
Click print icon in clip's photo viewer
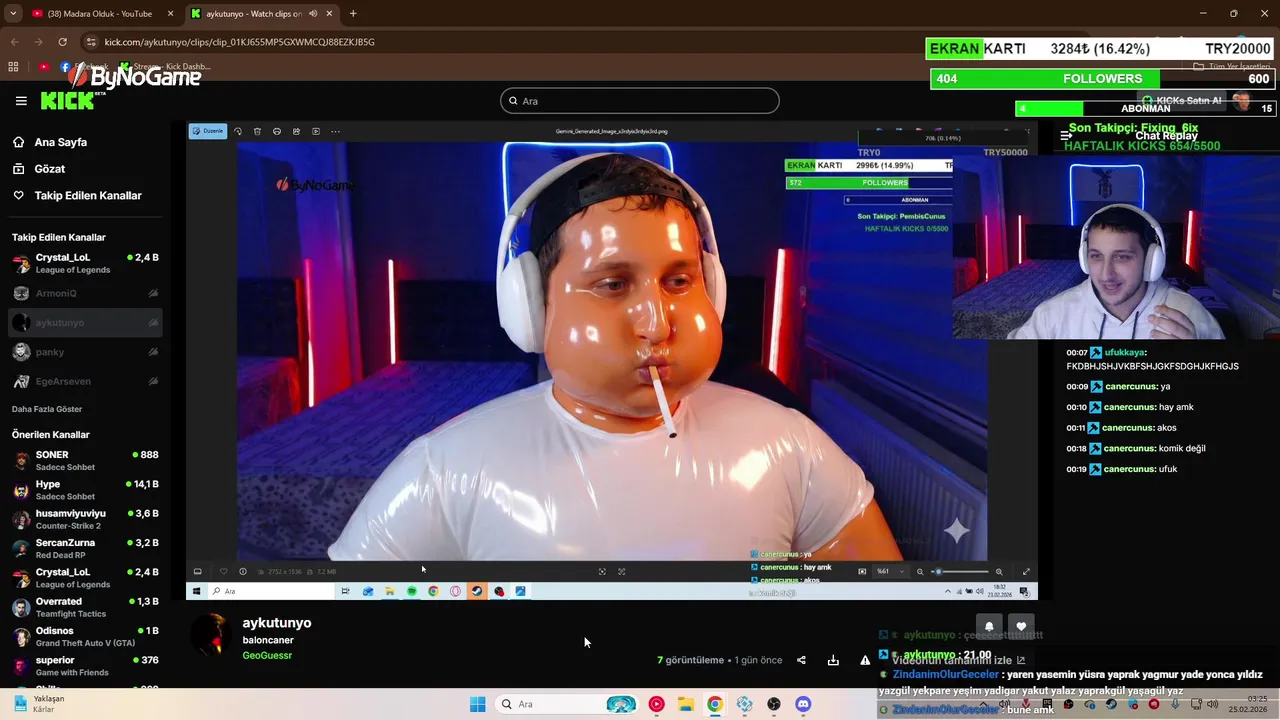[277, 131]
